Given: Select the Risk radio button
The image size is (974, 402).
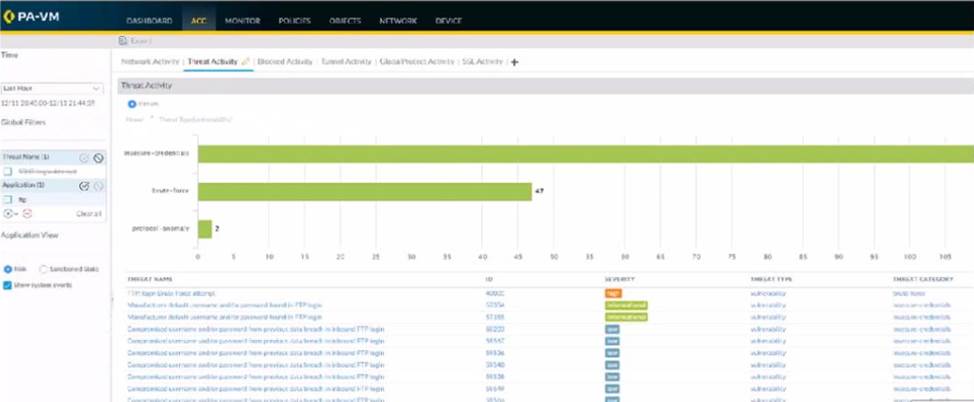Looking at the screenshot, I should tap(8, 269).
